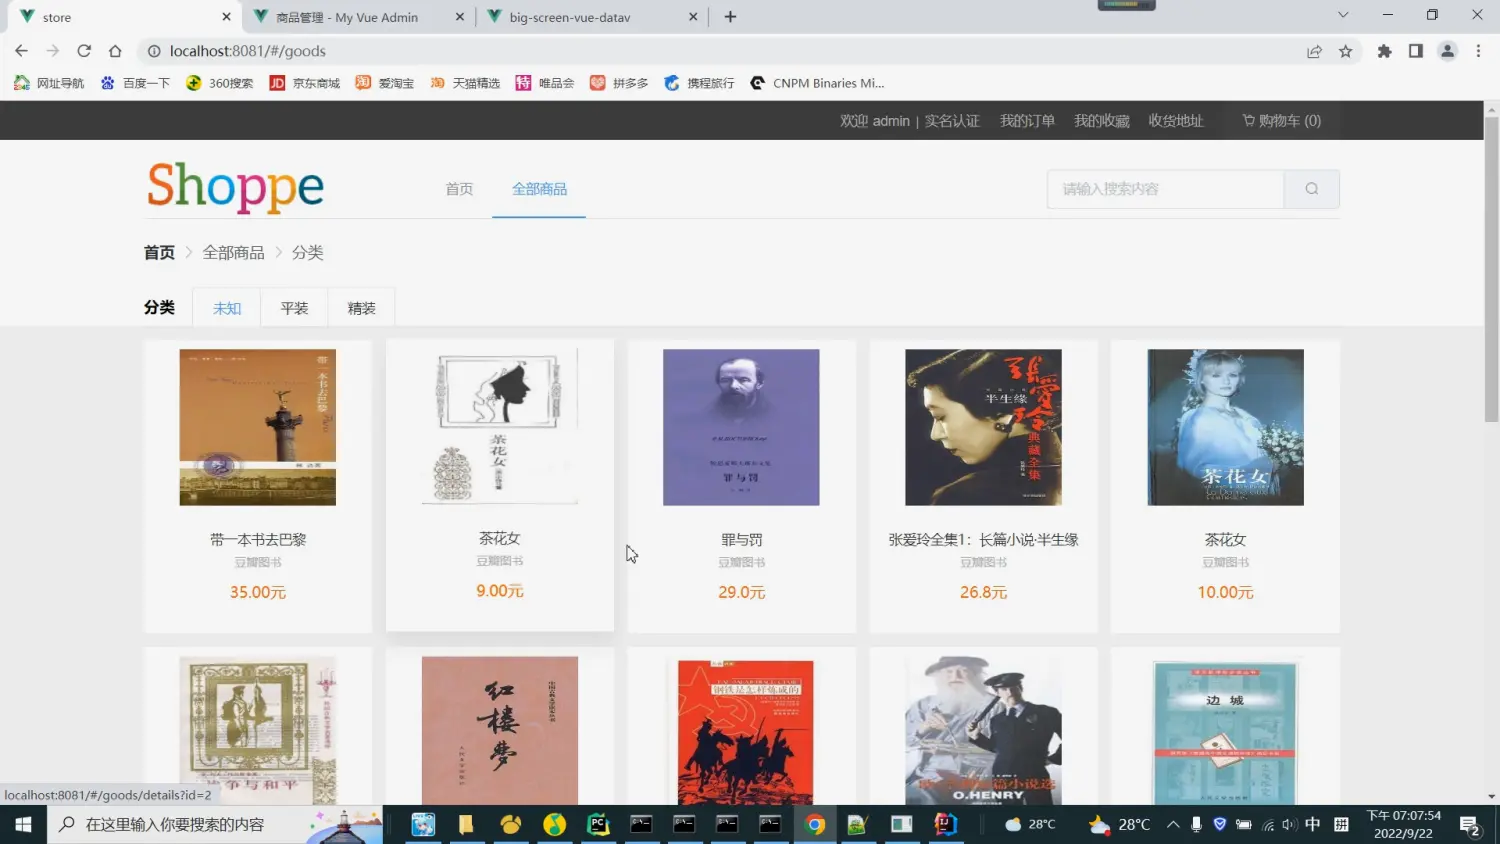Bookmark this page with the star icon
The height and width of the screenshot is (844, 1500).
pos(1345,51)
